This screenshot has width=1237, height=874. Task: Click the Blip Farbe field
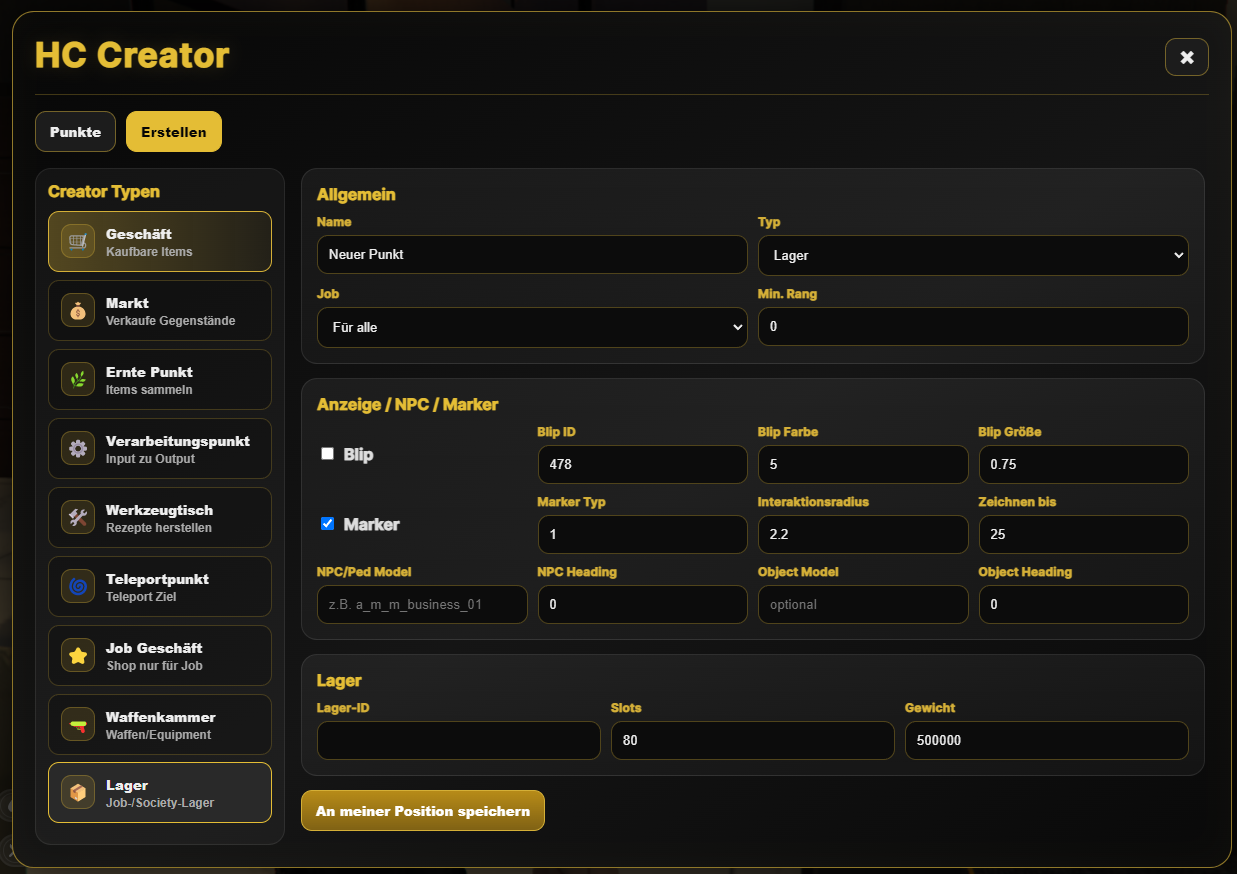863,465
